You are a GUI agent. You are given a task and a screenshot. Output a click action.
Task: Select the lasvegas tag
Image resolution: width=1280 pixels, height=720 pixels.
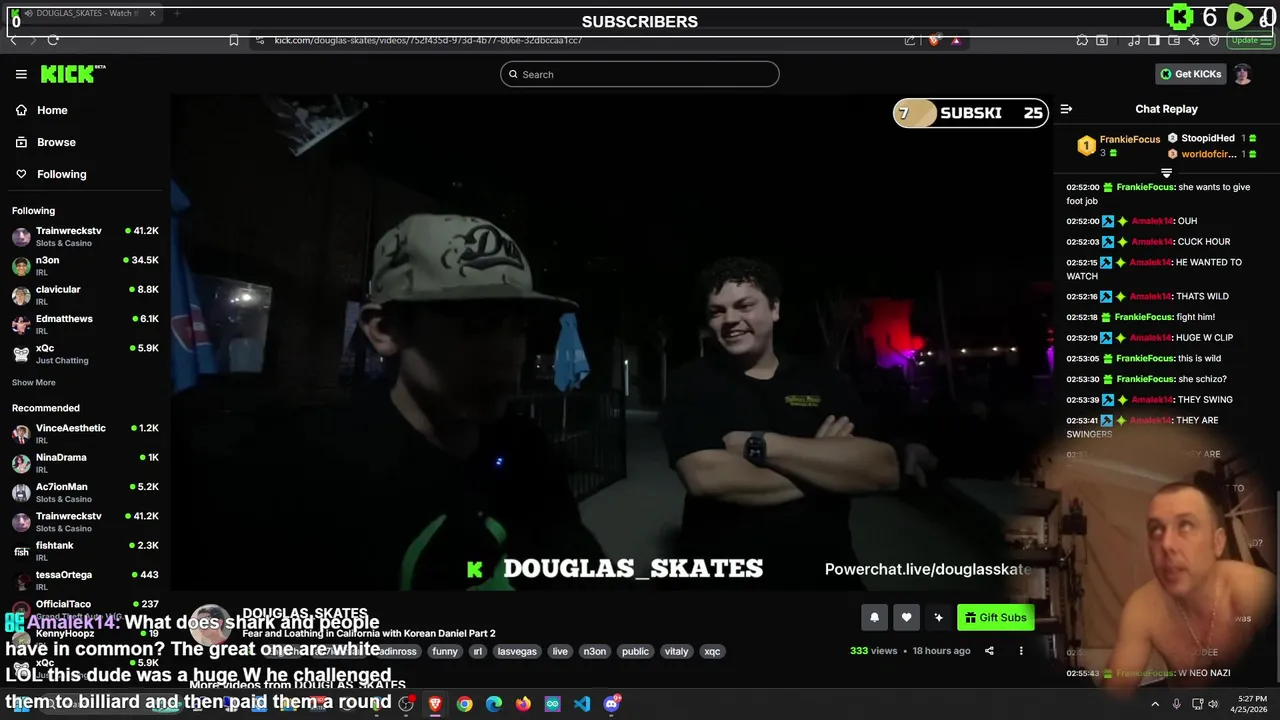pos(517,651)
